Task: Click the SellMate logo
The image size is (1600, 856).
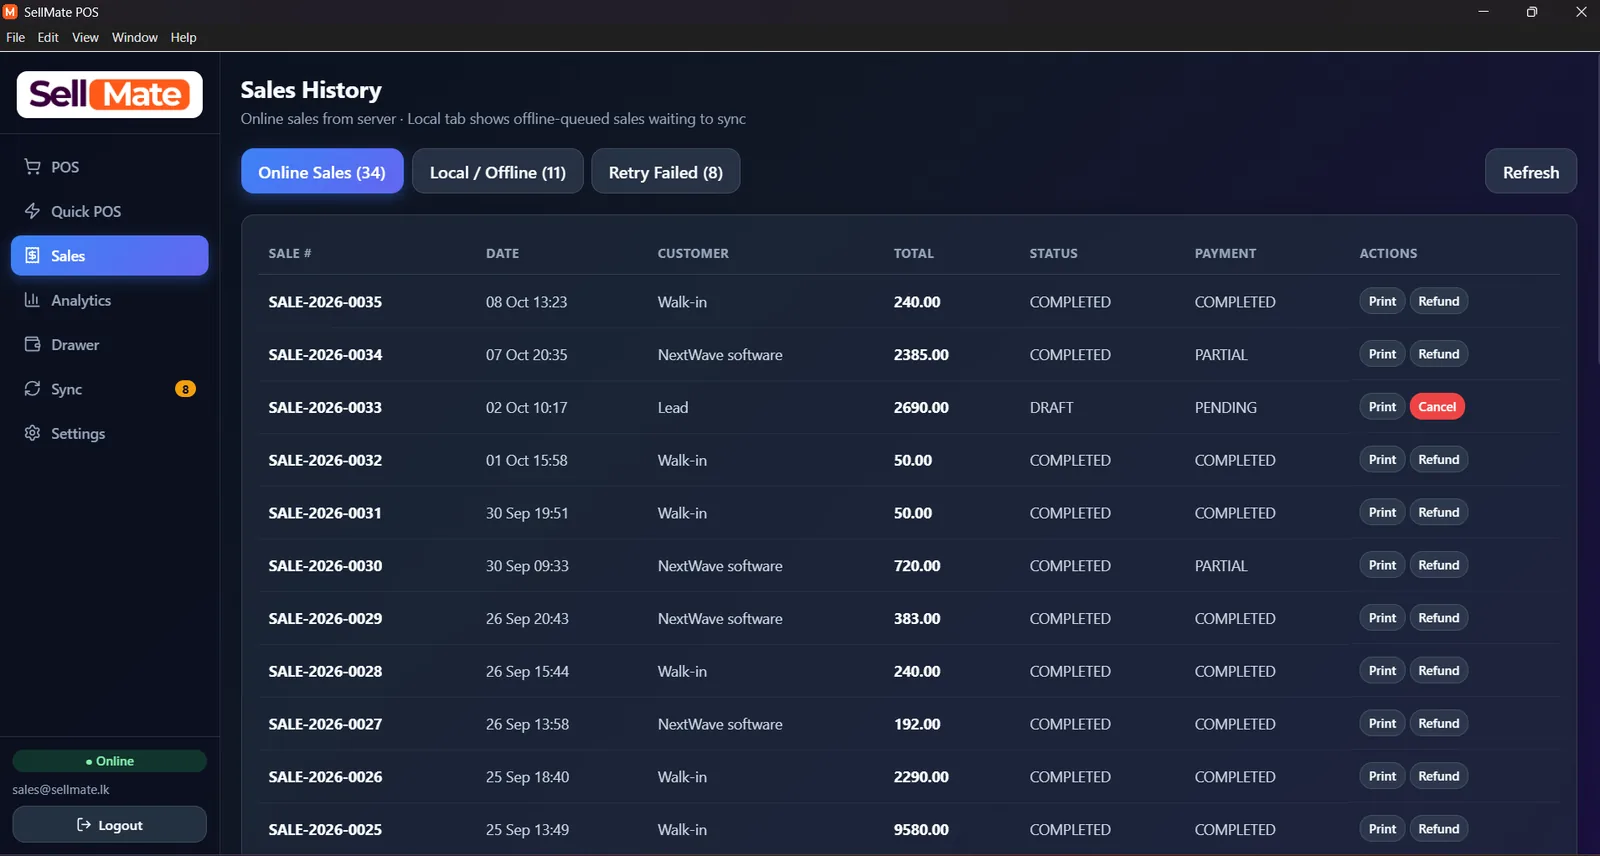Action: click(x=110, y=94)
